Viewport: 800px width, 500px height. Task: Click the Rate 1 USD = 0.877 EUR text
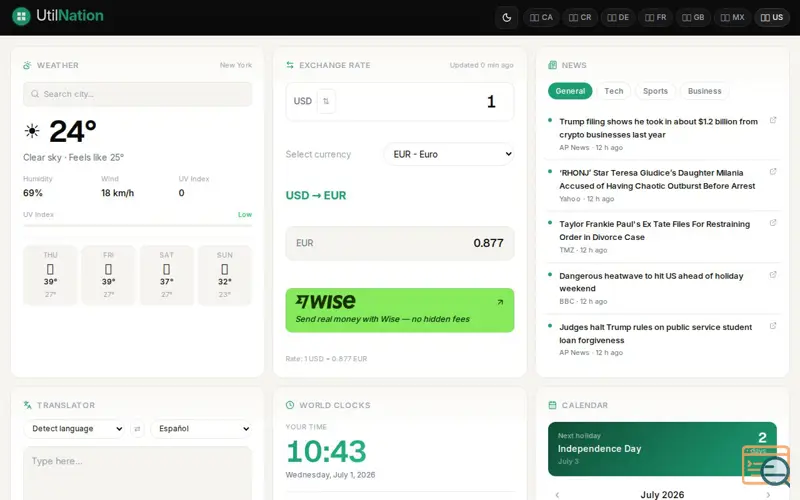[326, 359]
